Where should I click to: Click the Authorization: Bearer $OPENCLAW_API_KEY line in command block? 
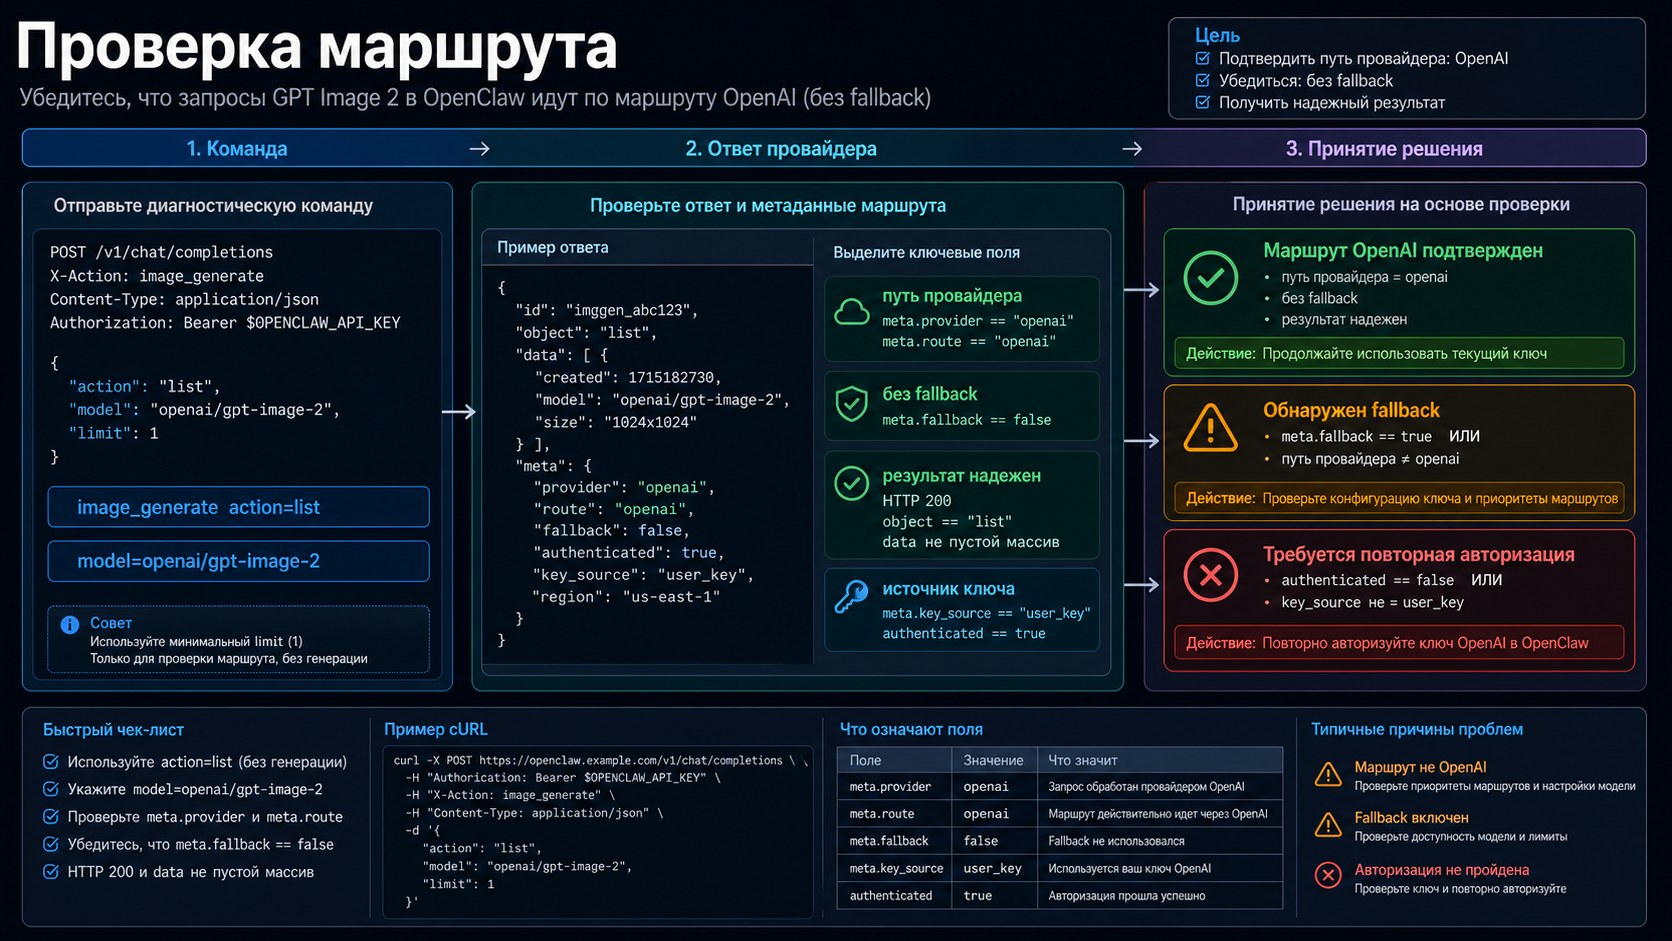click(225, 323)
